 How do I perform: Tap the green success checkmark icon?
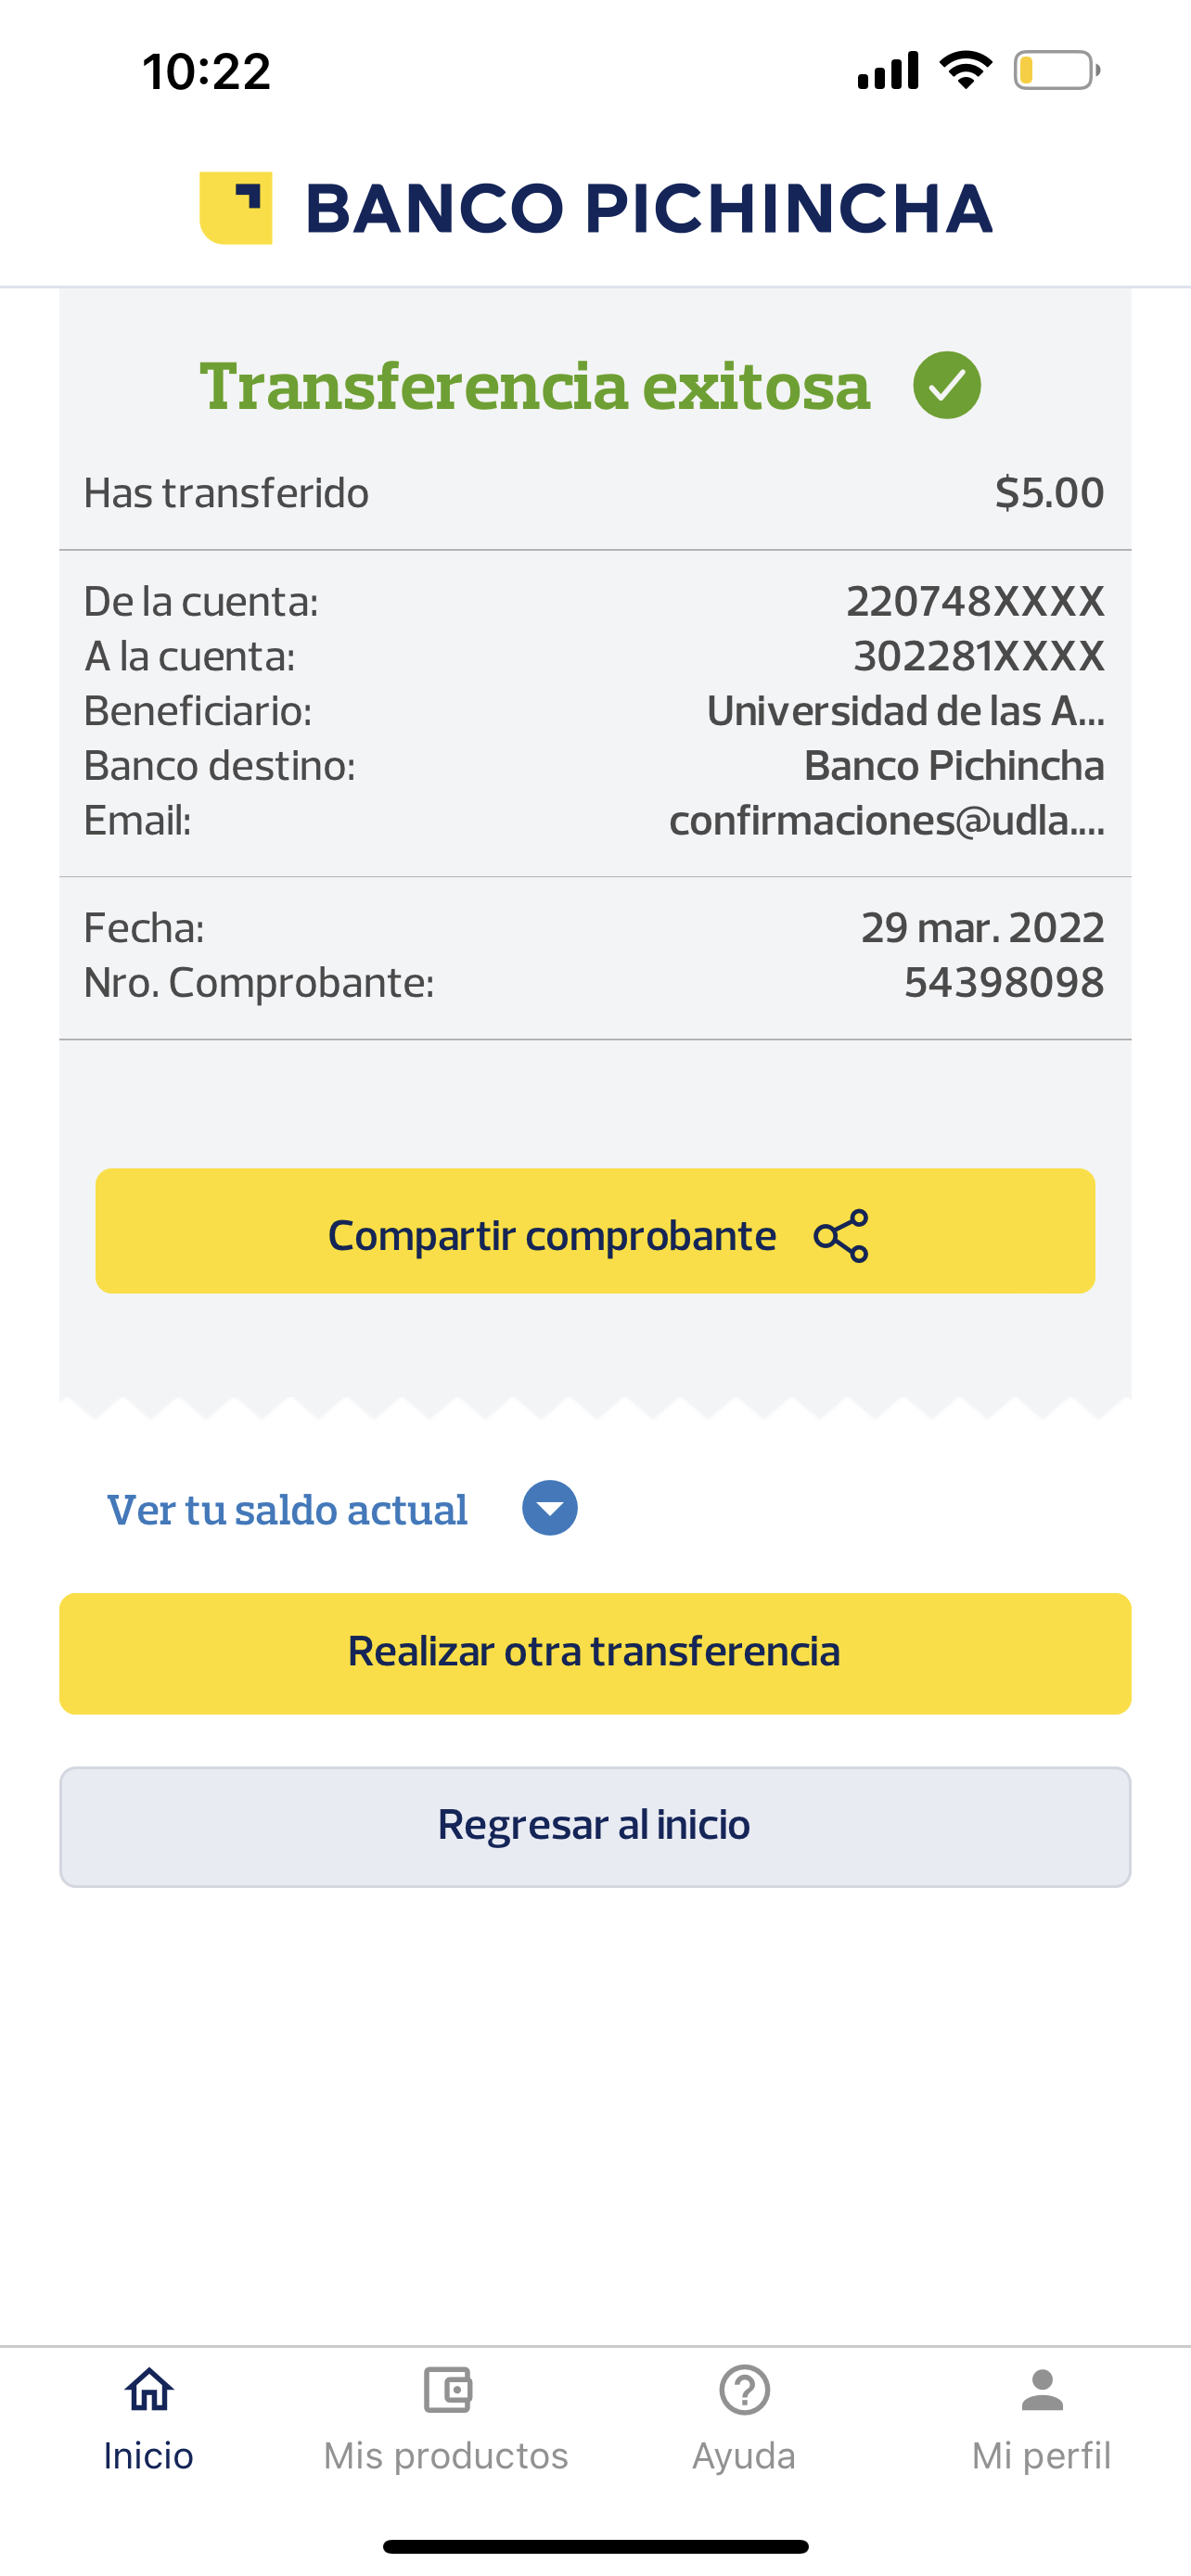pos(946,386)
